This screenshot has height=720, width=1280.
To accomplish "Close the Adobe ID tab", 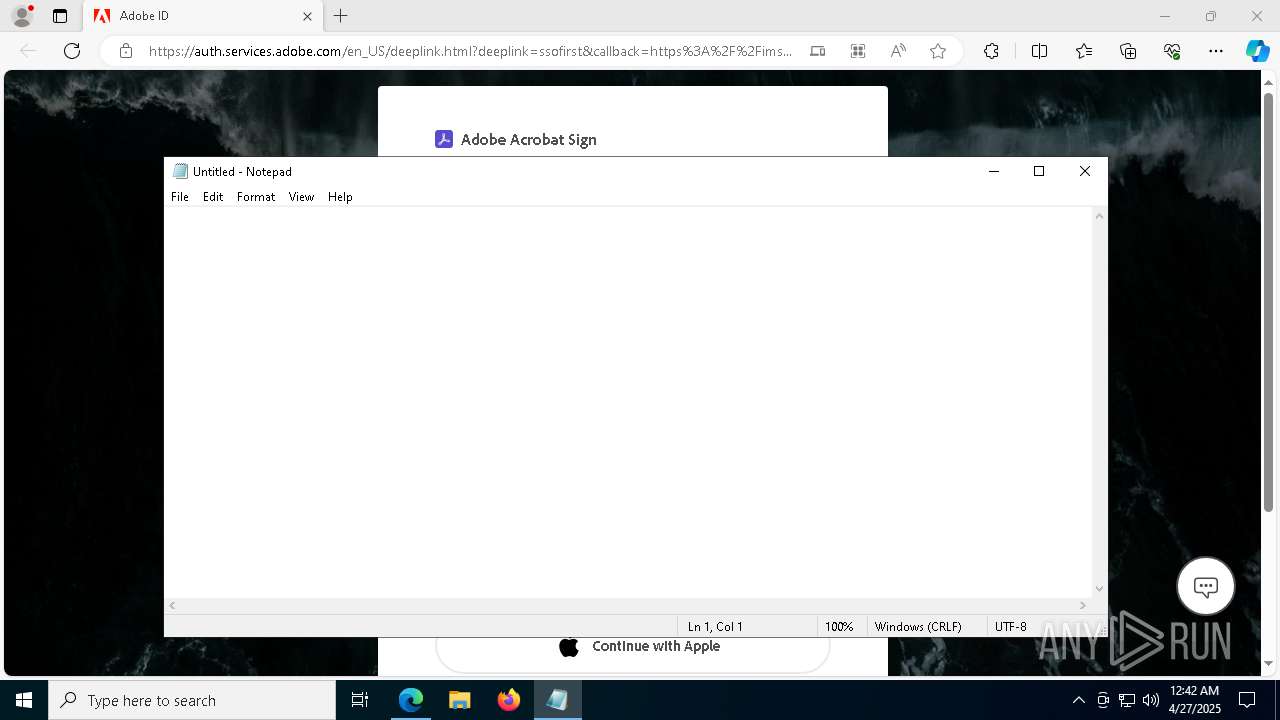I will click(x=307, y=16).
